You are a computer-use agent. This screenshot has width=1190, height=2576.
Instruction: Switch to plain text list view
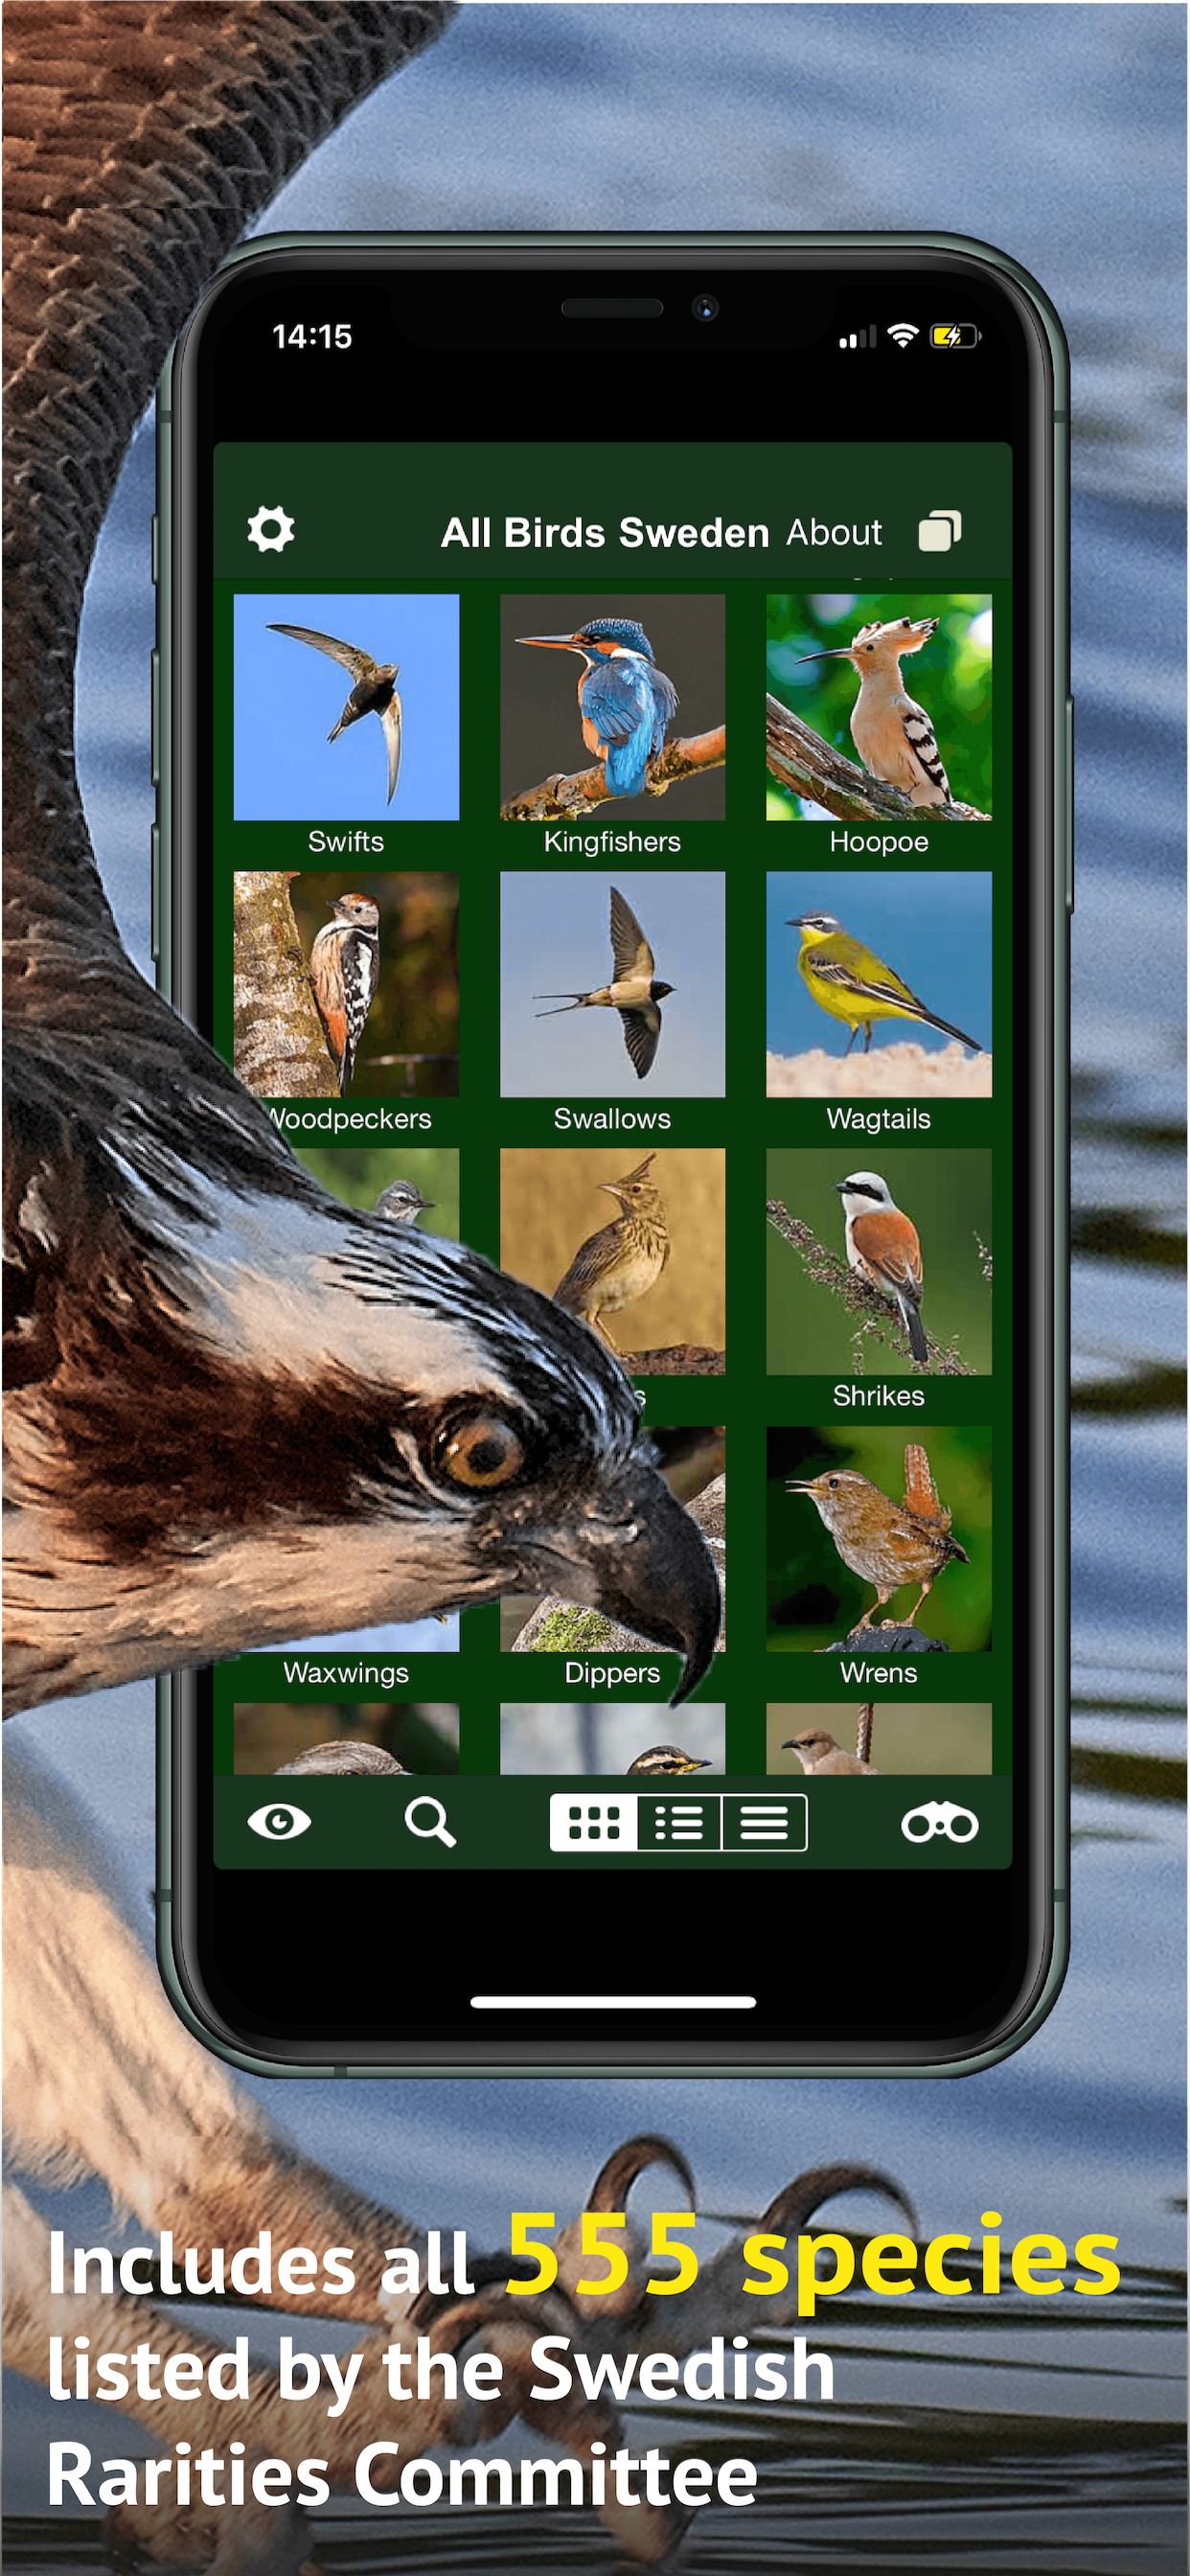click(x=764, y=1823)
